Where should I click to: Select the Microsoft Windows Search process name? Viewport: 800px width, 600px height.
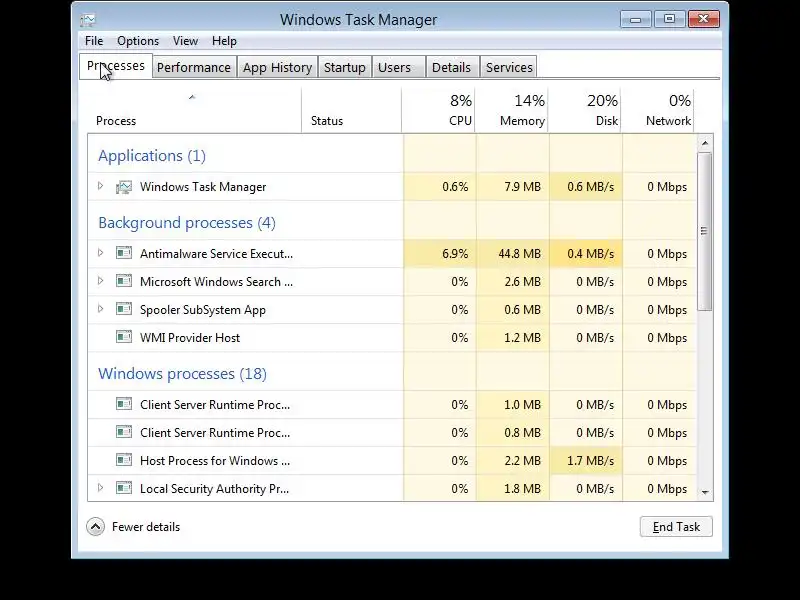click(216, 282)
